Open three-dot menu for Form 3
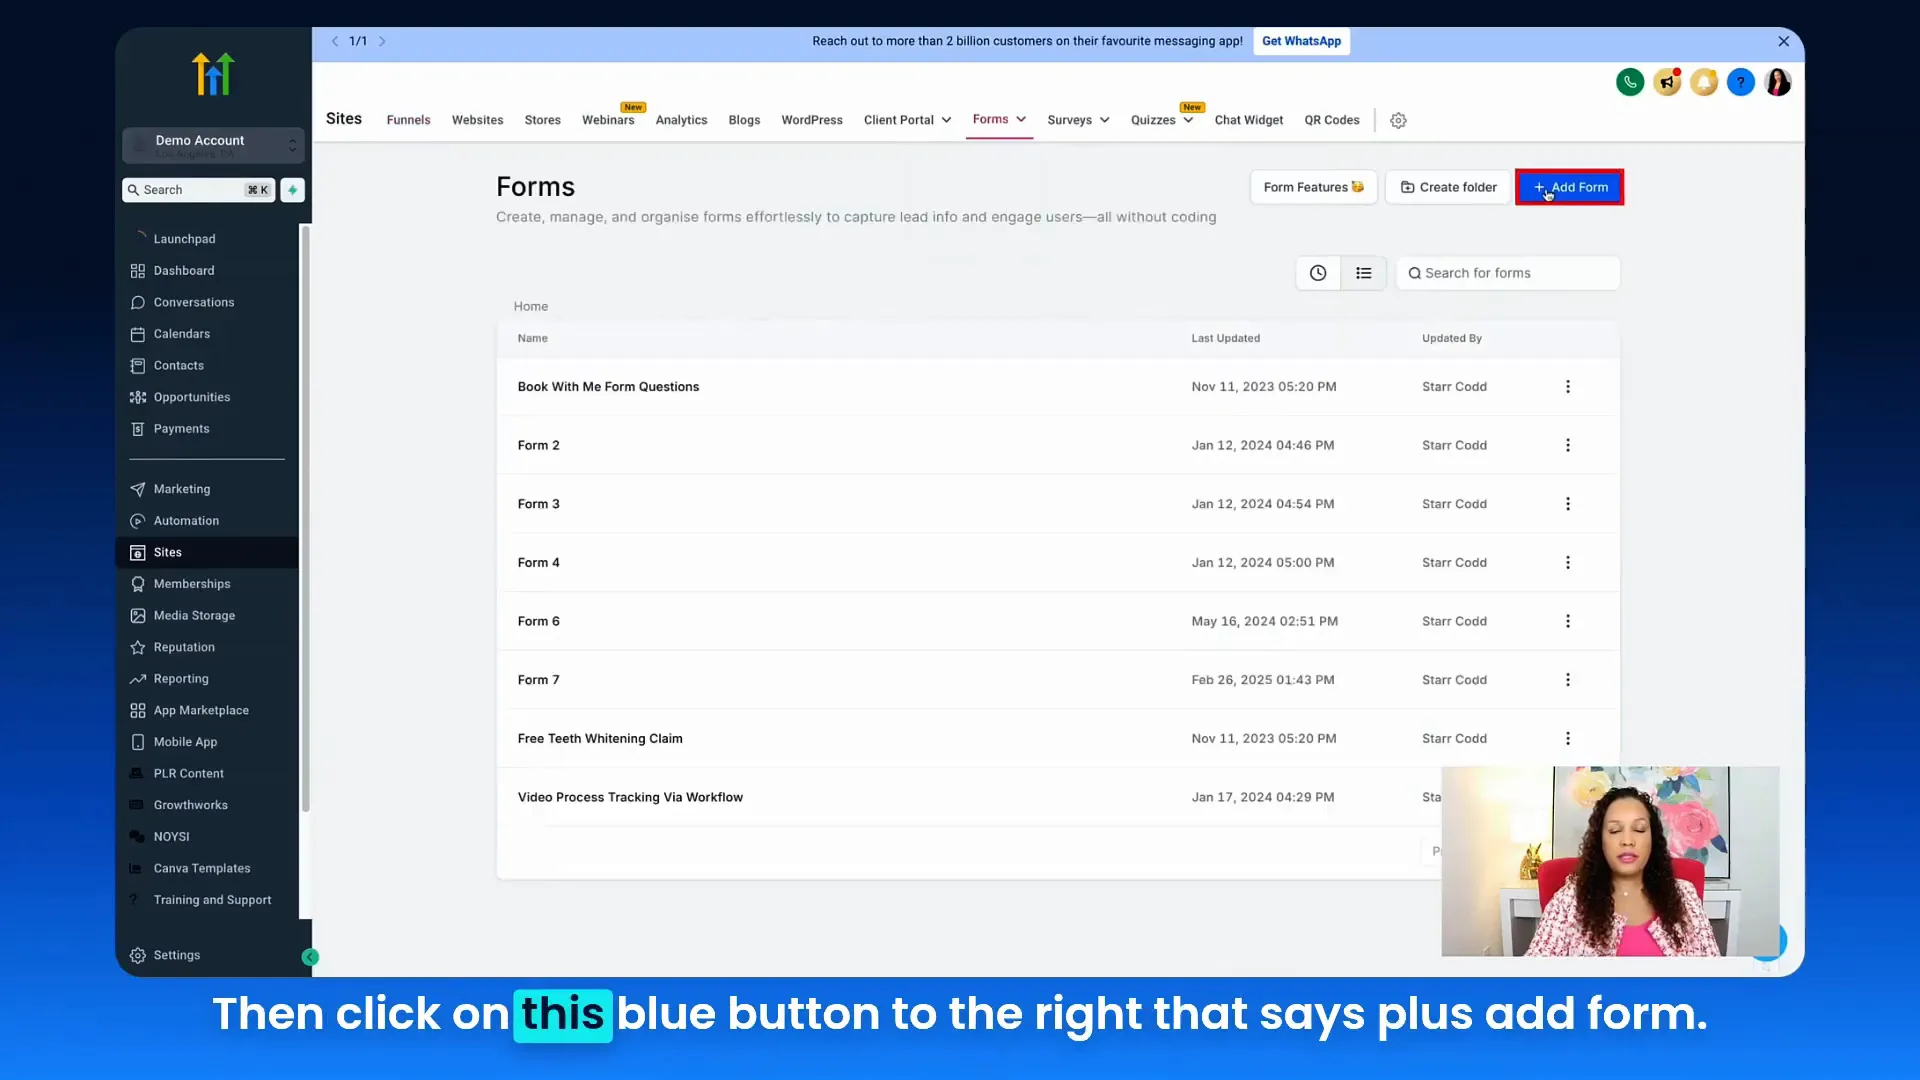This screenshot has height=1080, width=1920. pyautogui.click(x=1568, y=504)
